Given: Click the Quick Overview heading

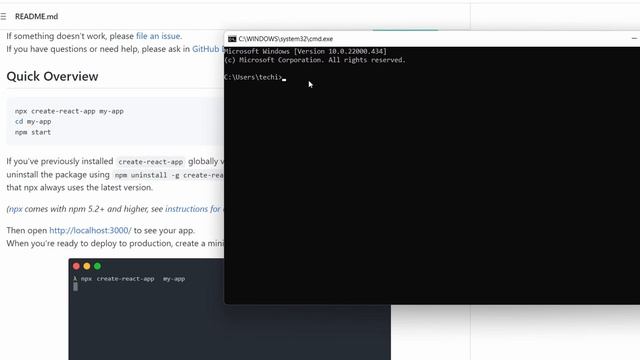Looking at the screenshot, I should 52,76.
